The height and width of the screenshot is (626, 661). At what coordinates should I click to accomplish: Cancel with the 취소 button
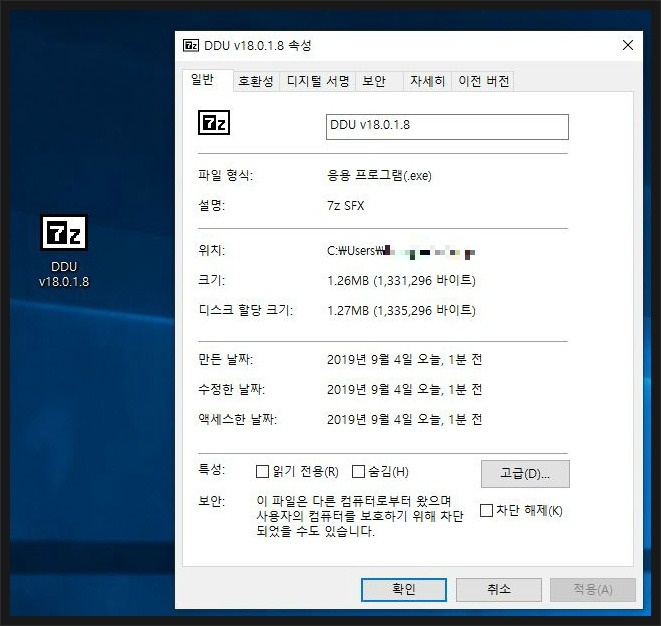tap(499, 589)
